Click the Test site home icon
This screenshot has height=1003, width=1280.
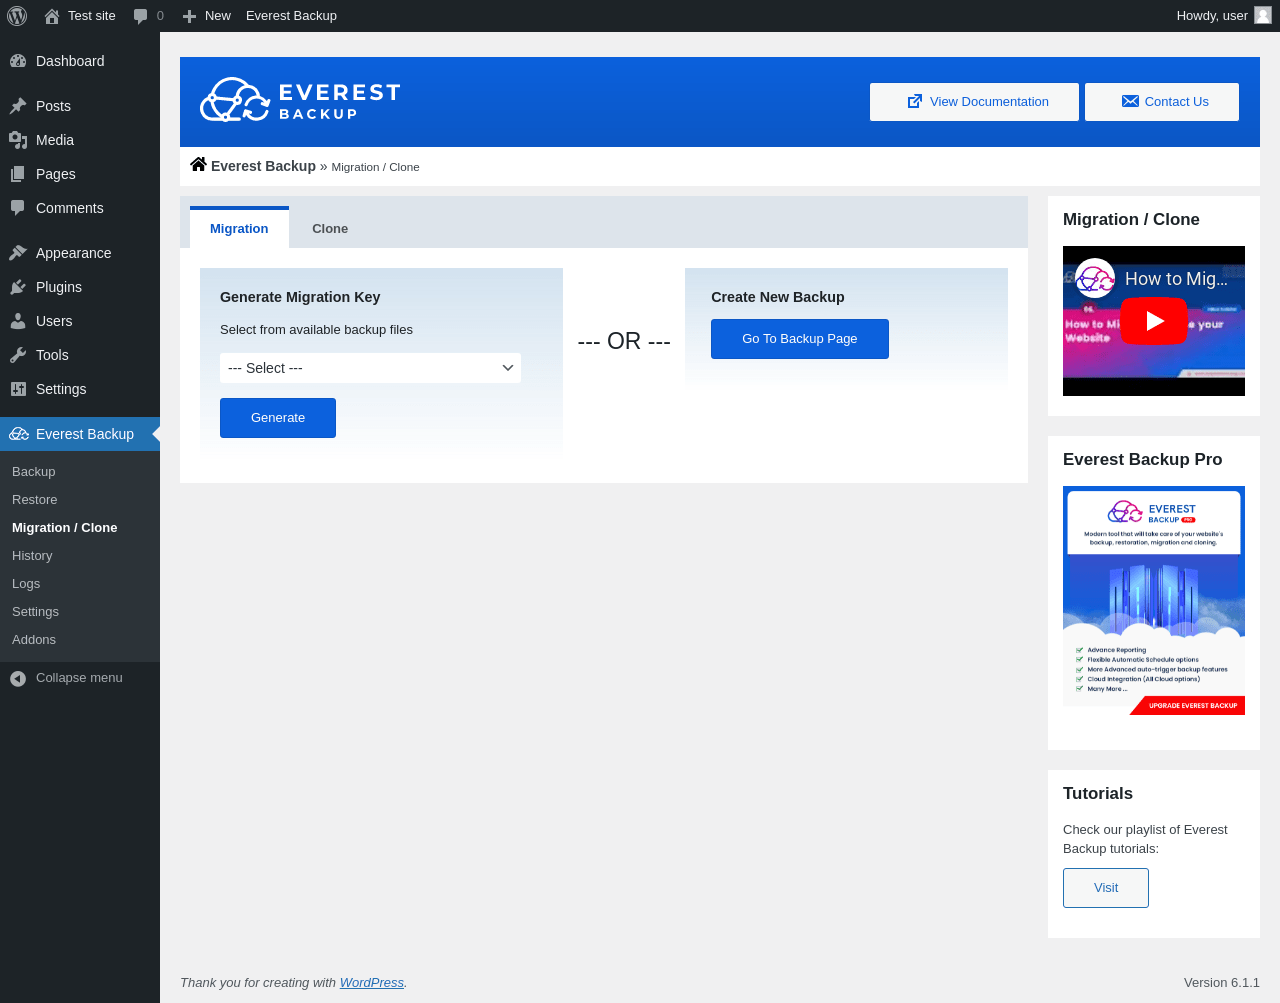click(x=52, y=16)
